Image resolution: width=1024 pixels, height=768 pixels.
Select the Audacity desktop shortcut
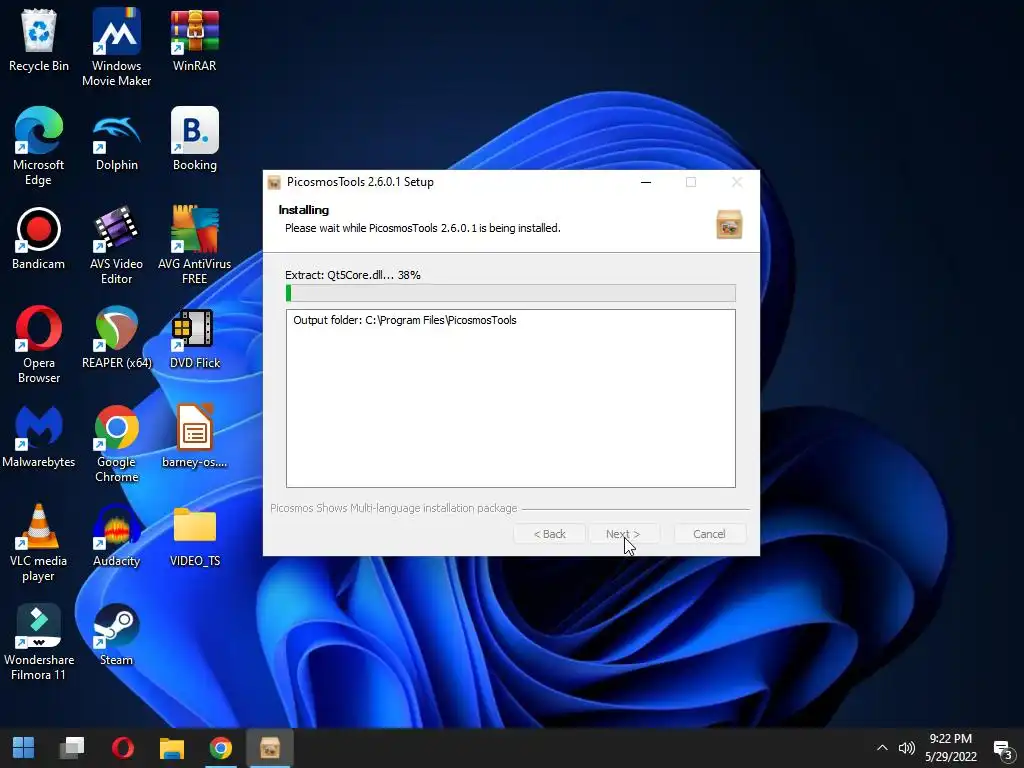[x=116, y=536]
